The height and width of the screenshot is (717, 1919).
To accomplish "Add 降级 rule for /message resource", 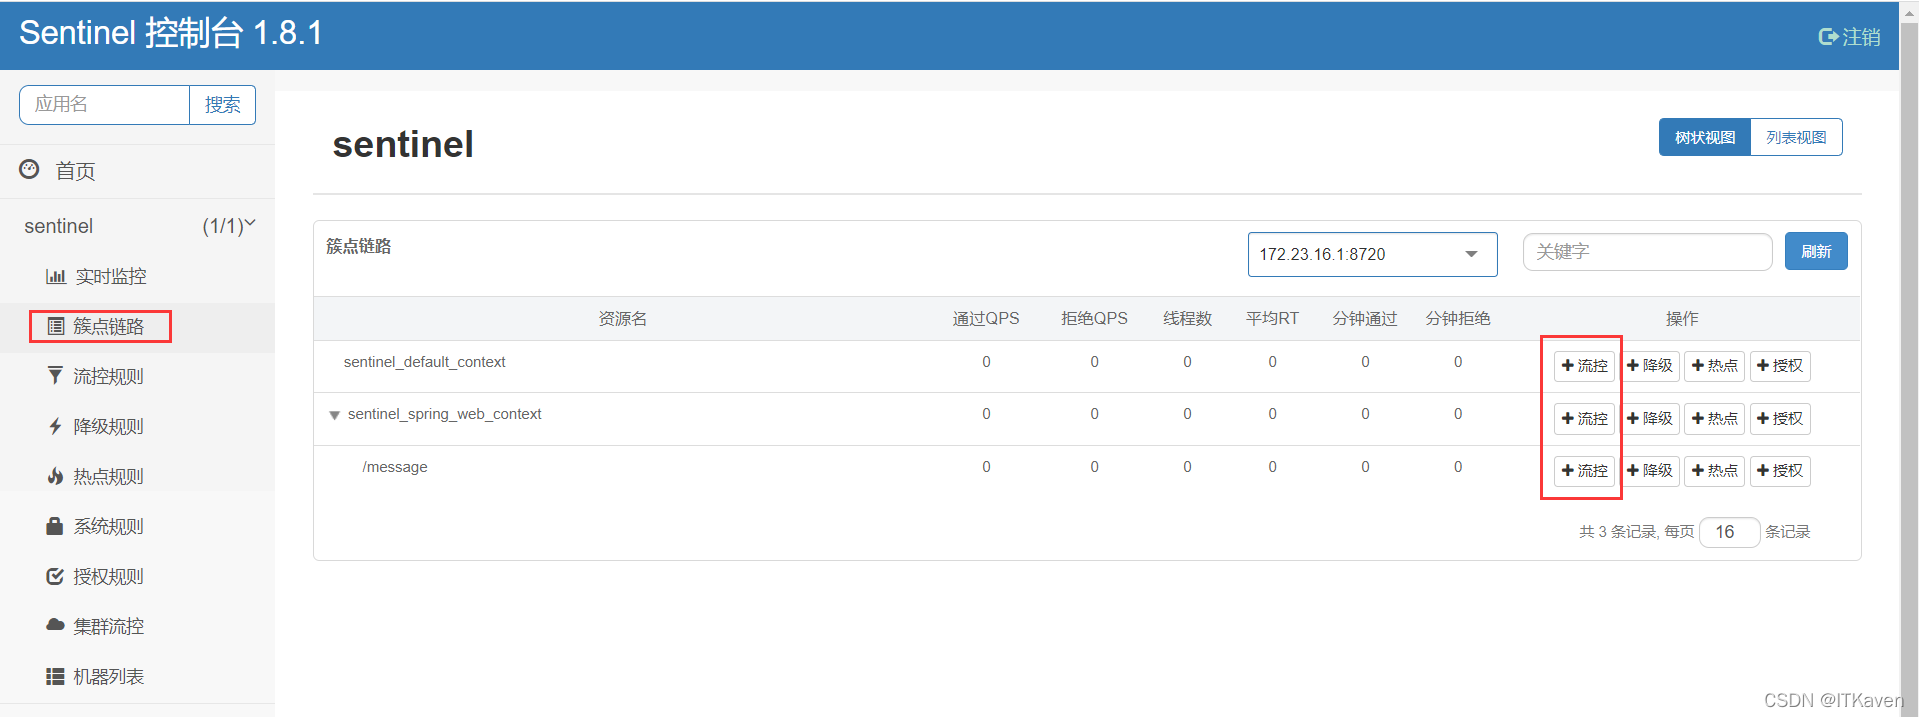I will pos(1650,471).
